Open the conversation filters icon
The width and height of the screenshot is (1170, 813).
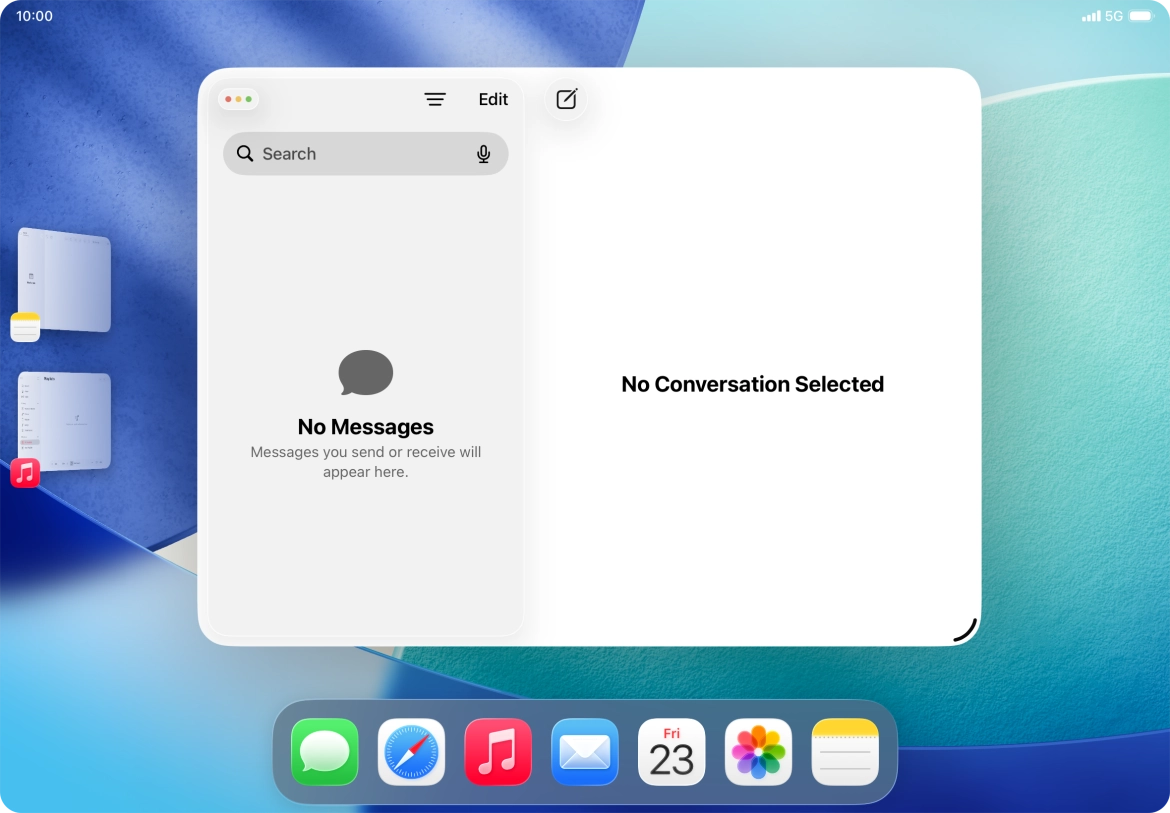click(435, 99)
